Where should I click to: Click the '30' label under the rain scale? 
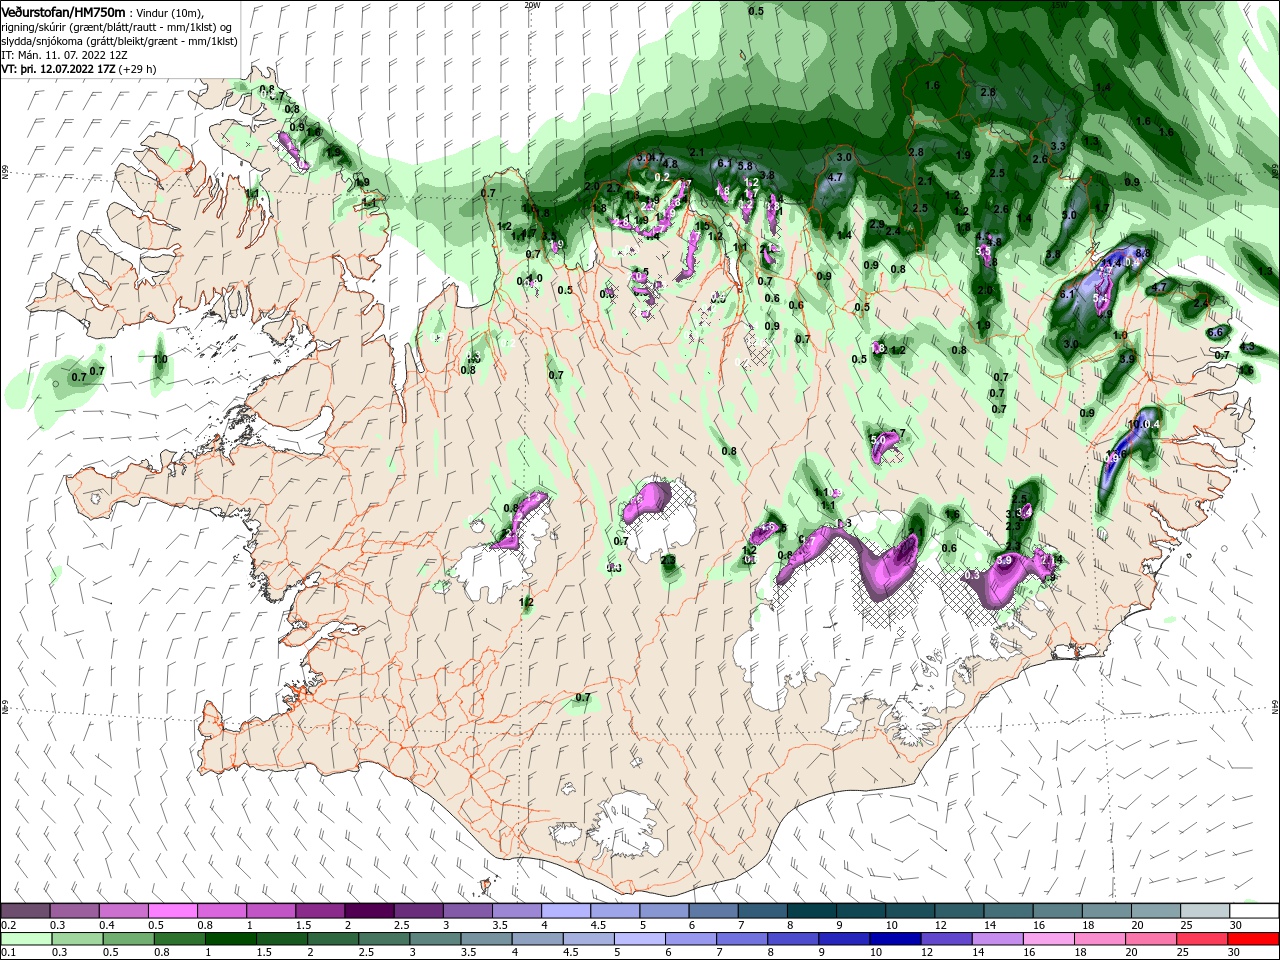pos(1233,953)
